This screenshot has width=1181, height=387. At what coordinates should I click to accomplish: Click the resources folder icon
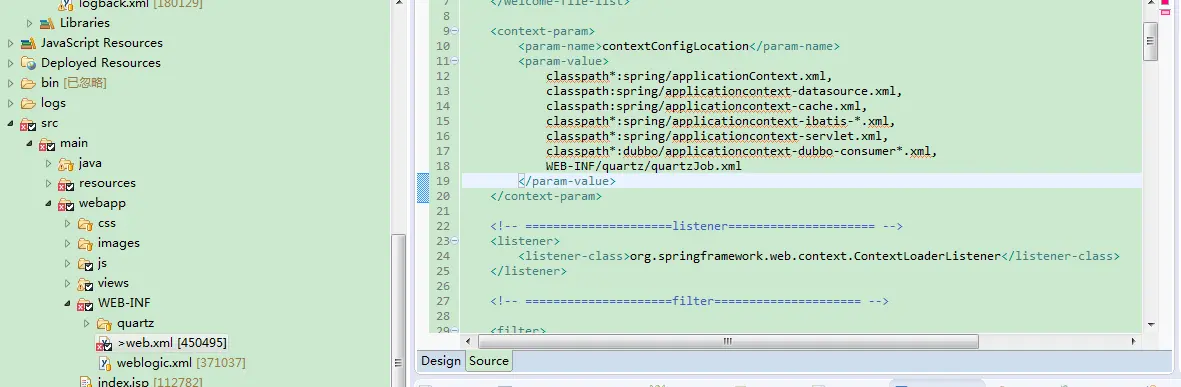[66, 184]
